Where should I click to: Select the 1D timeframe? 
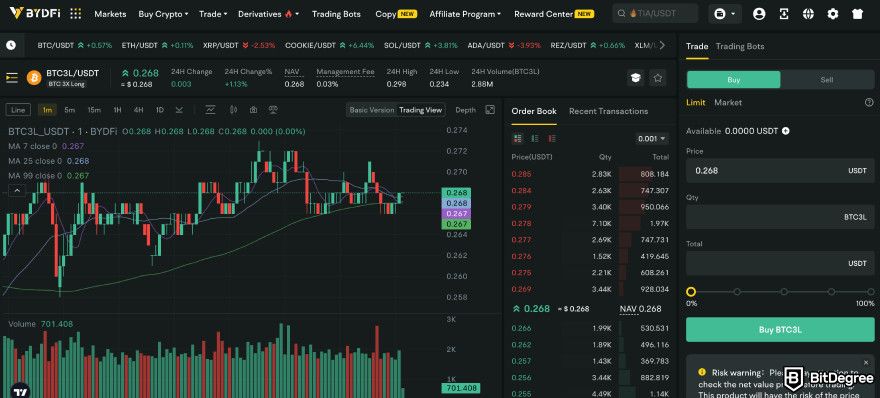159,110
